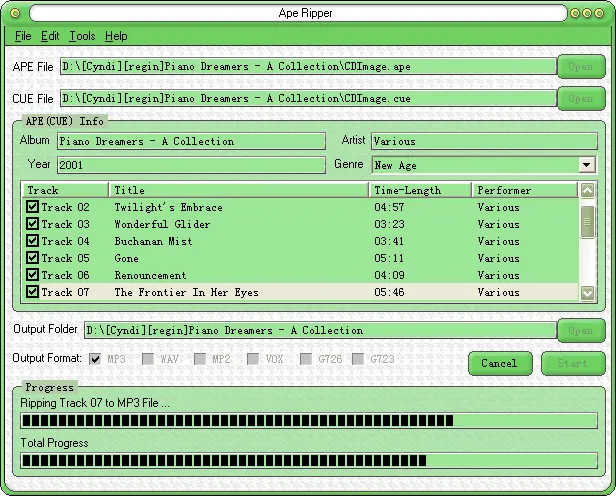Toggle the Track 05 Gone checkbox
616x496 pixels.
tap(33, 258)
